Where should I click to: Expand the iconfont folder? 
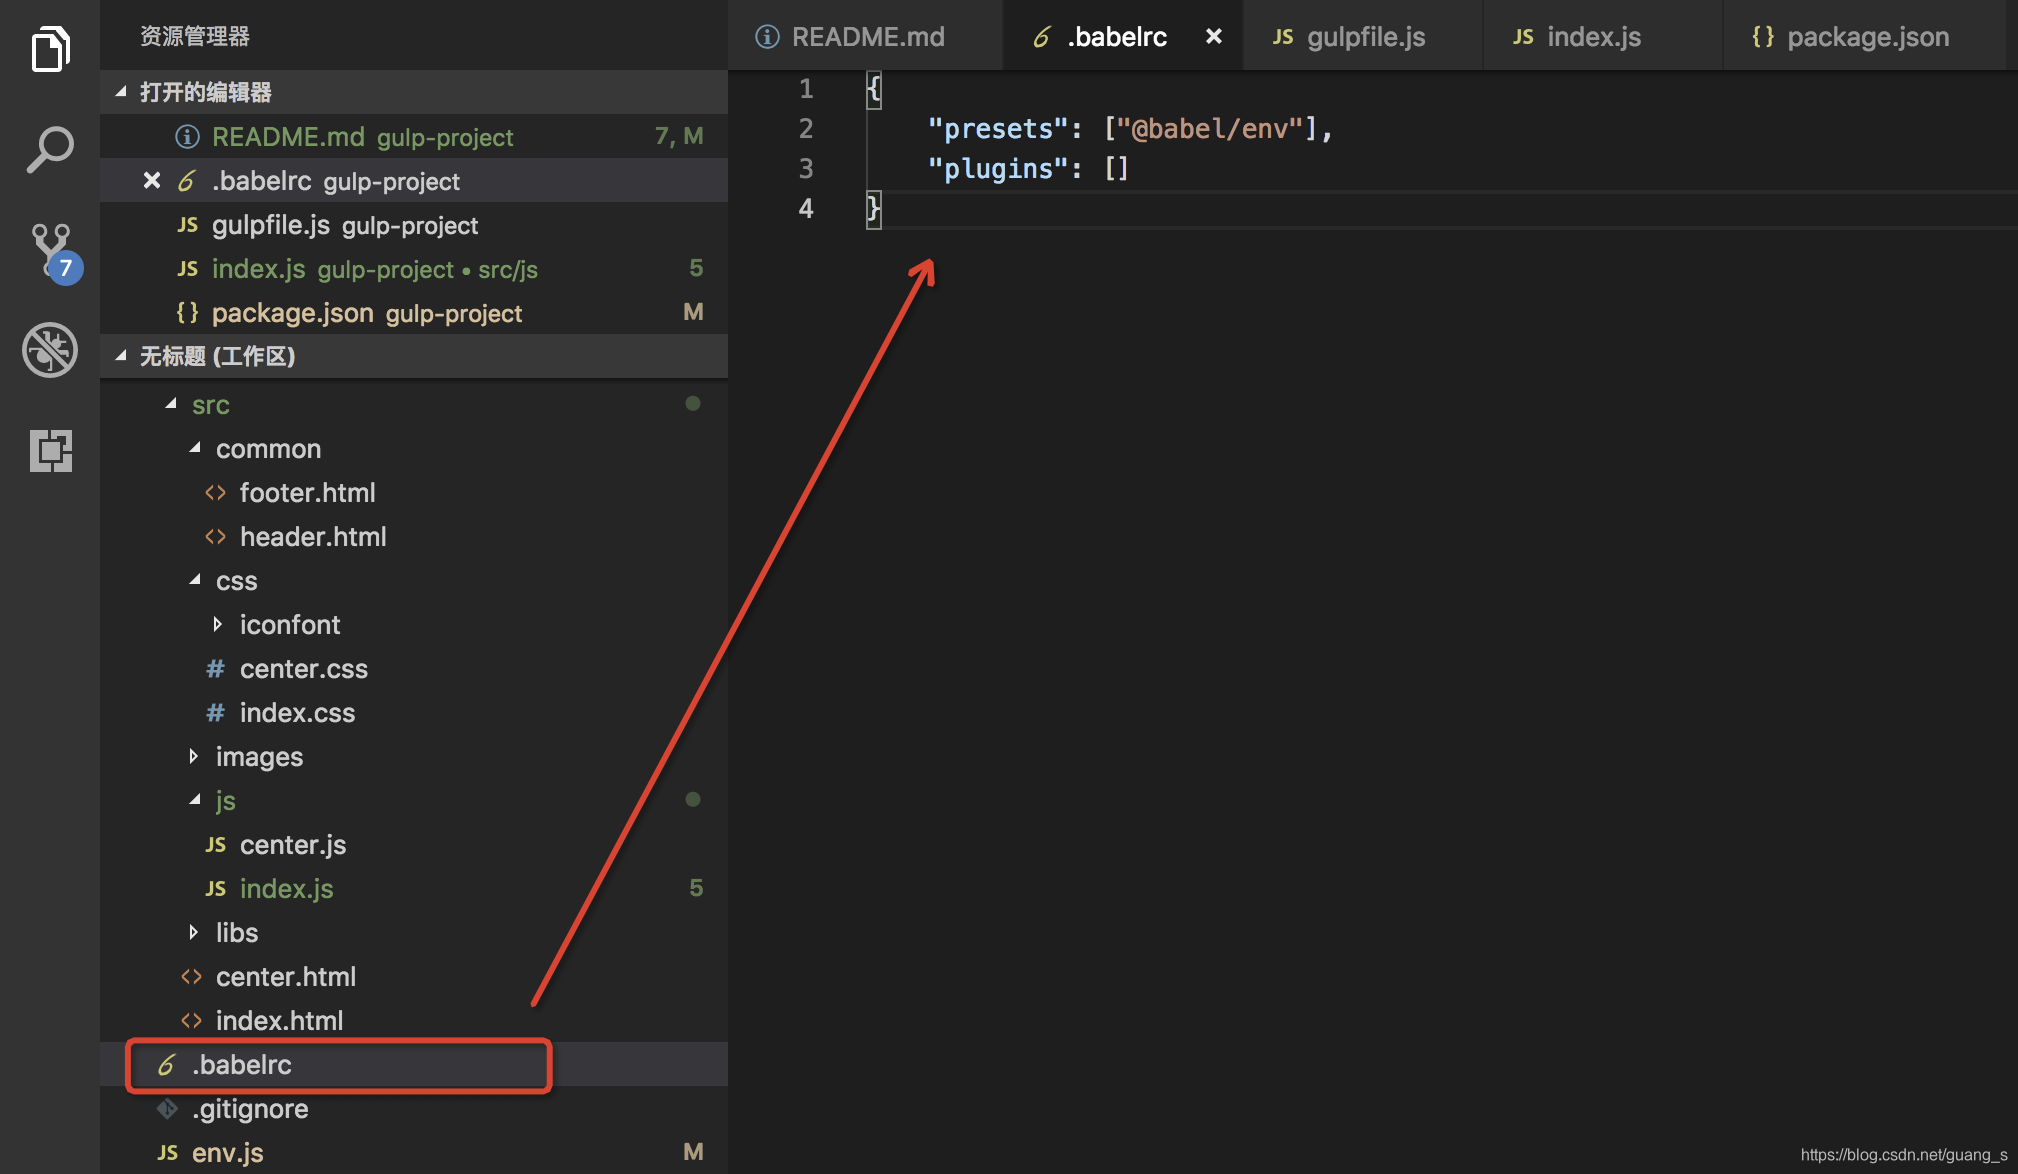tap(217, 625)
